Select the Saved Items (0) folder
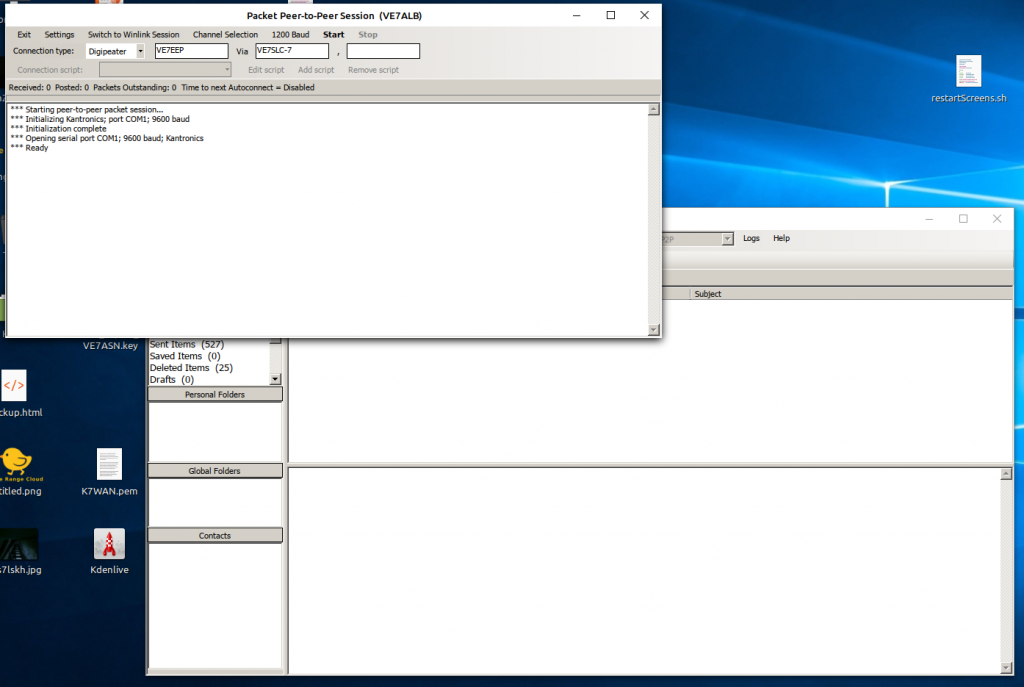This screenshot has width=1024, height=687. point(185,356)
